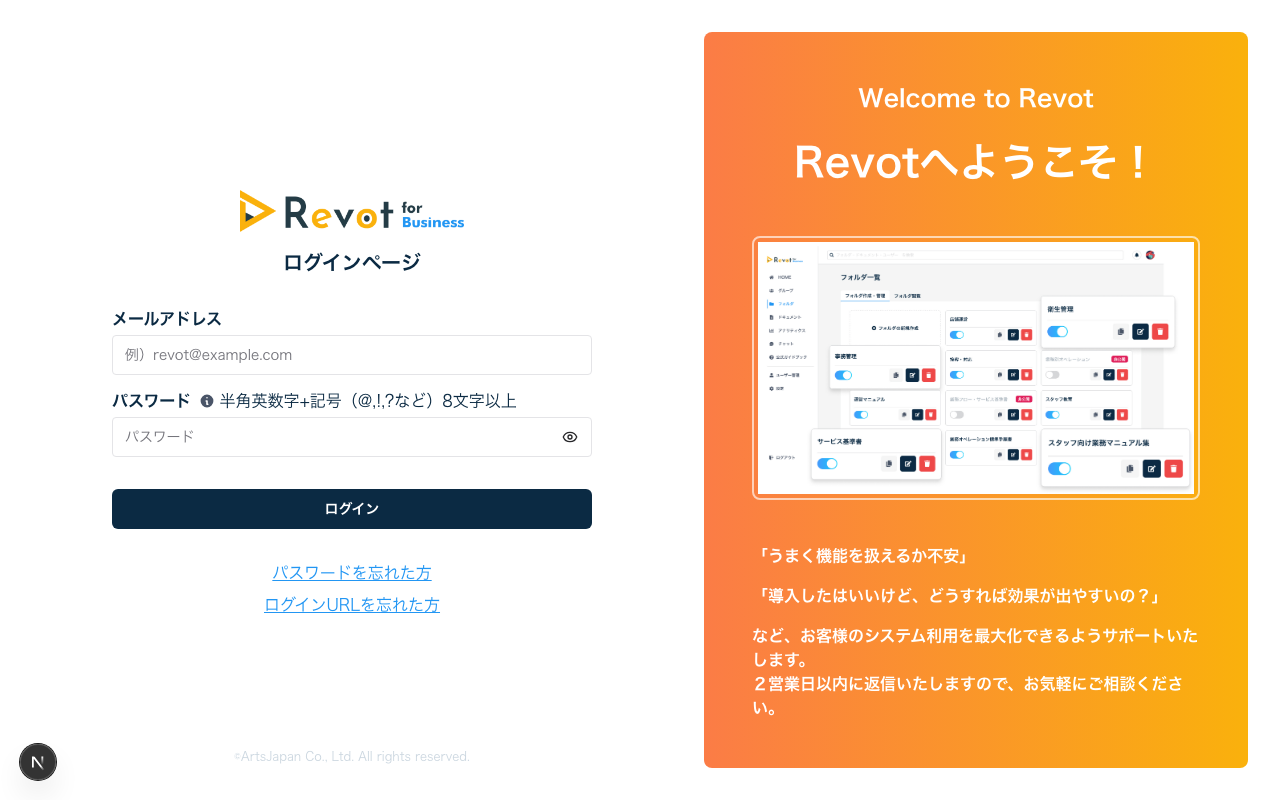Click the password requirements info icon
This screenshot has width=1280, height=800.
207,401
